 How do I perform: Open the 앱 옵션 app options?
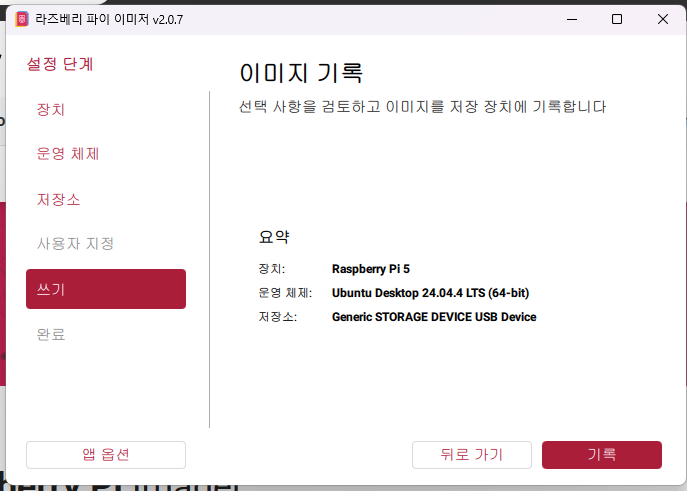(106, 455)
